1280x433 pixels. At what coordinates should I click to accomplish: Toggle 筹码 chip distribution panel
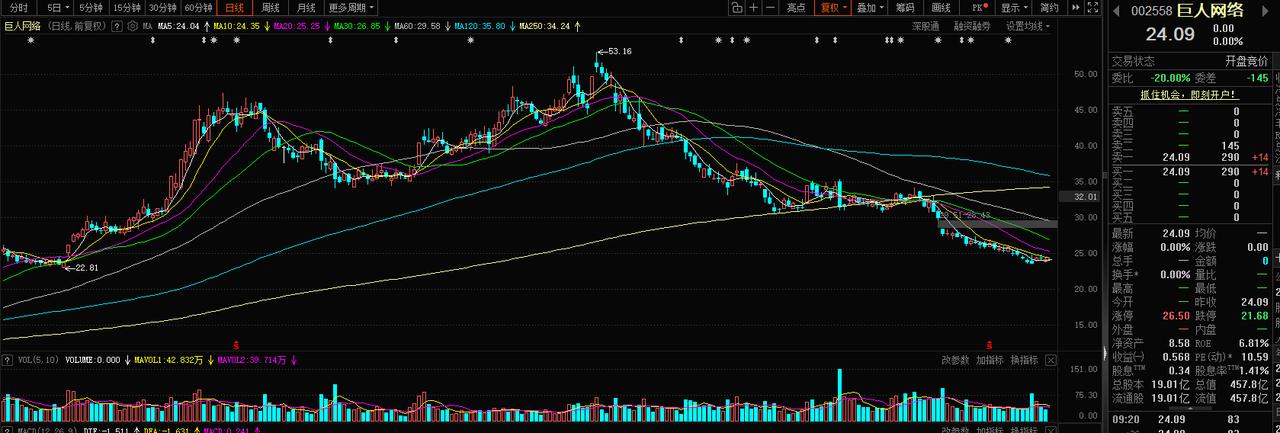905,7
